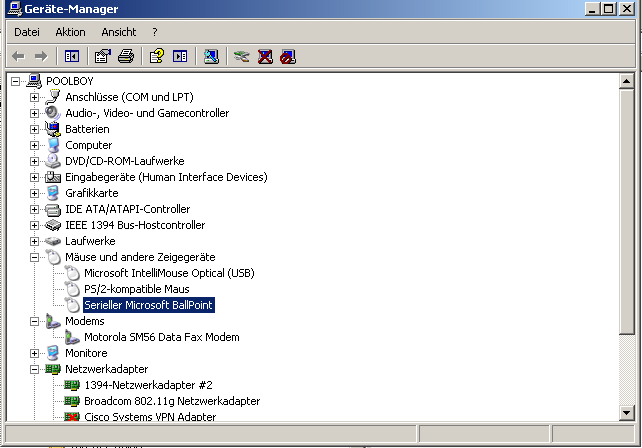Select PS/2-kompatible Maus
Screen dimensions: 642x448
[x=137, y=289]
